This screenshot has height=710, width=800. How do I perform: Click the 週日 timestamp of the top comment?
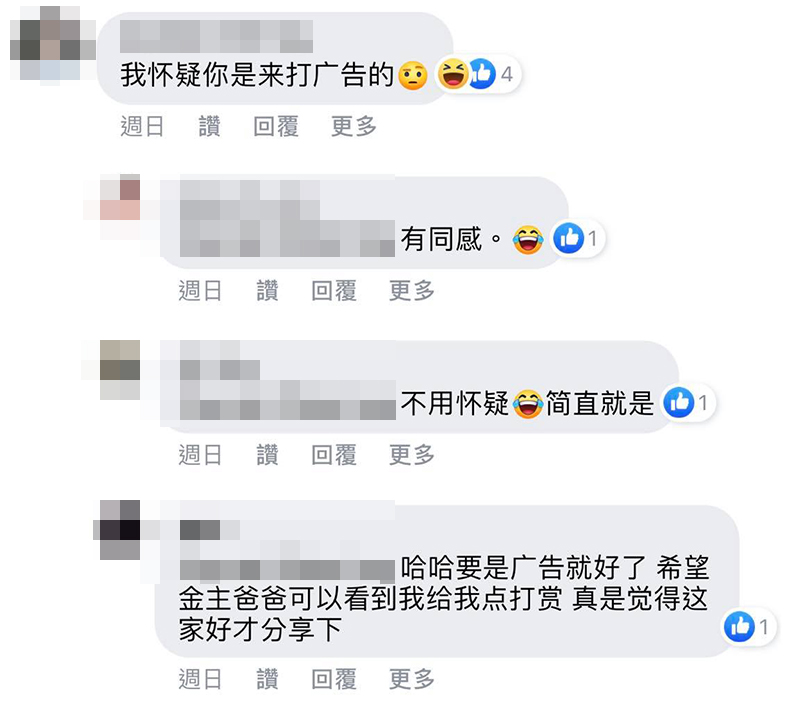[x=142, y=126]
